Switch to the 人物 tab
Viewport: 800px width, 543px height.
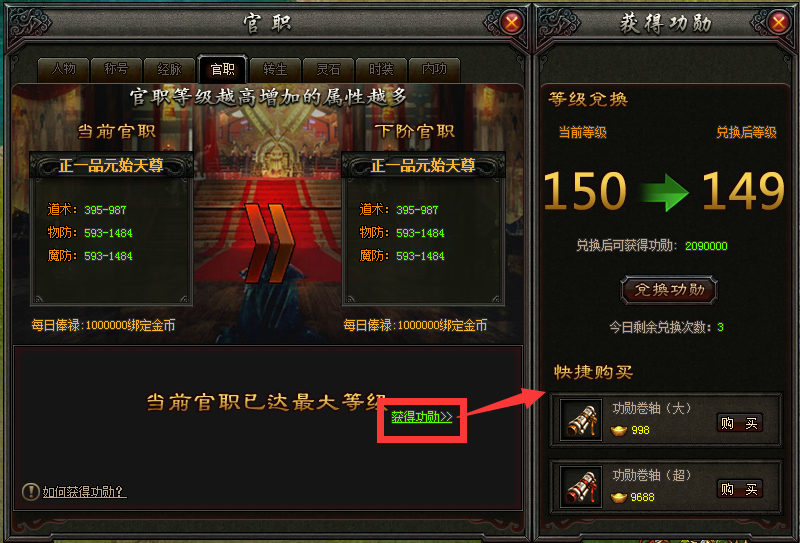point(64,69)
